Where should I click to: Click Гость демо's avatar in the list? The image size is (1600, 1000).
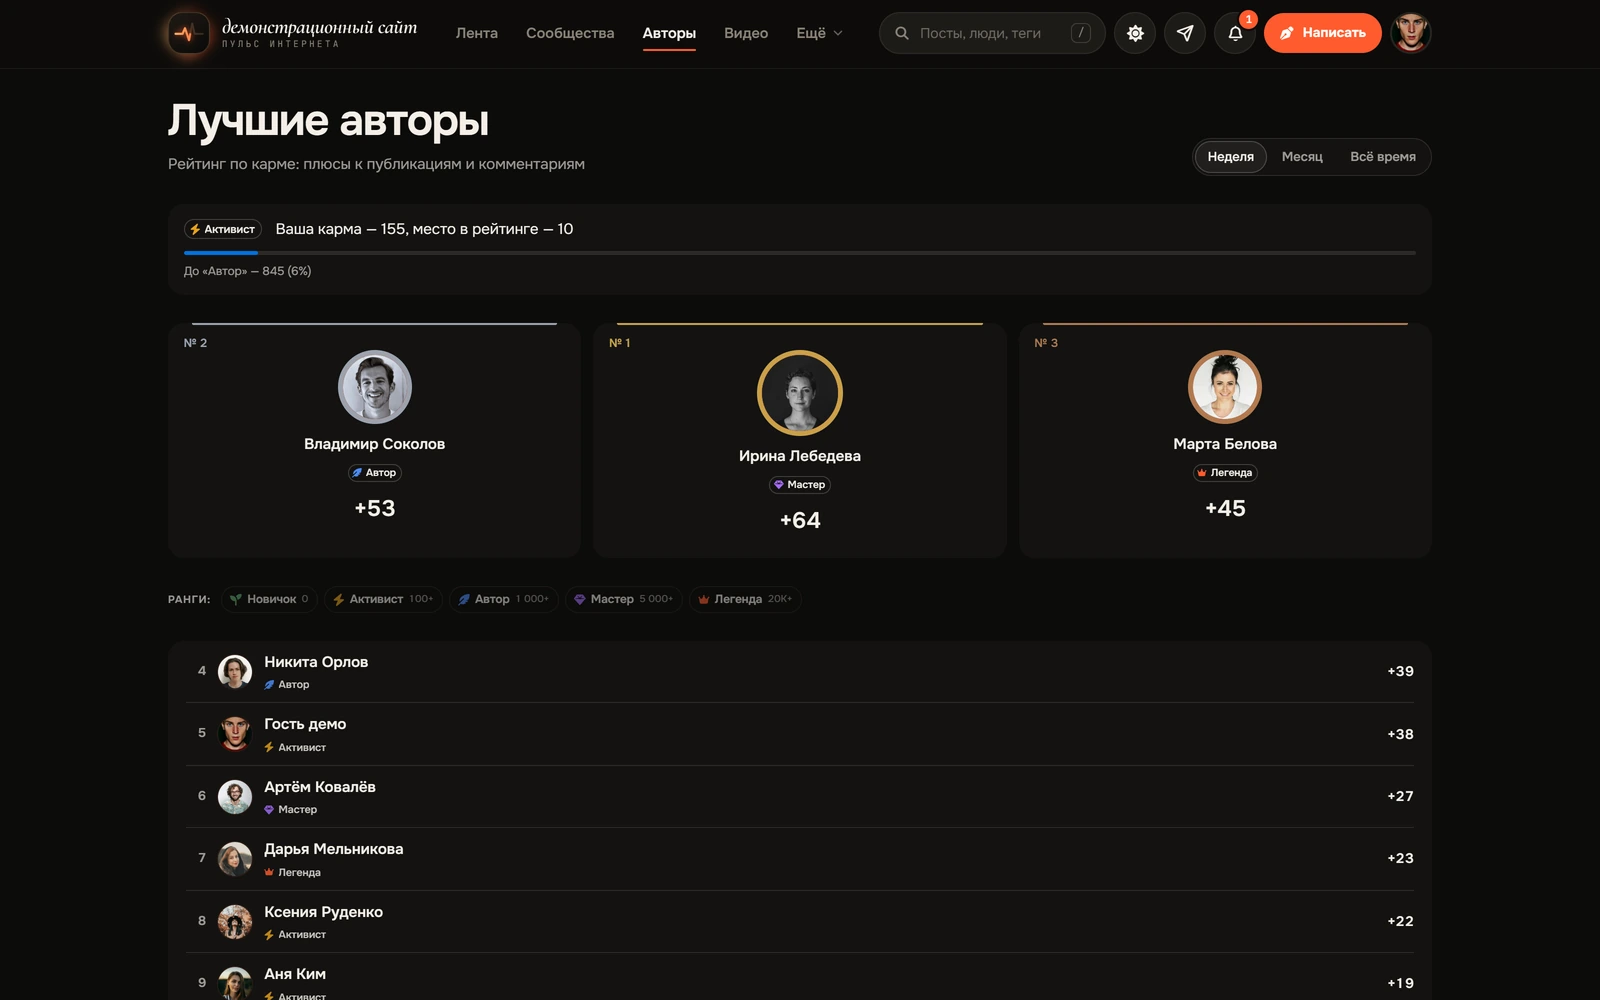coord(235,734)
